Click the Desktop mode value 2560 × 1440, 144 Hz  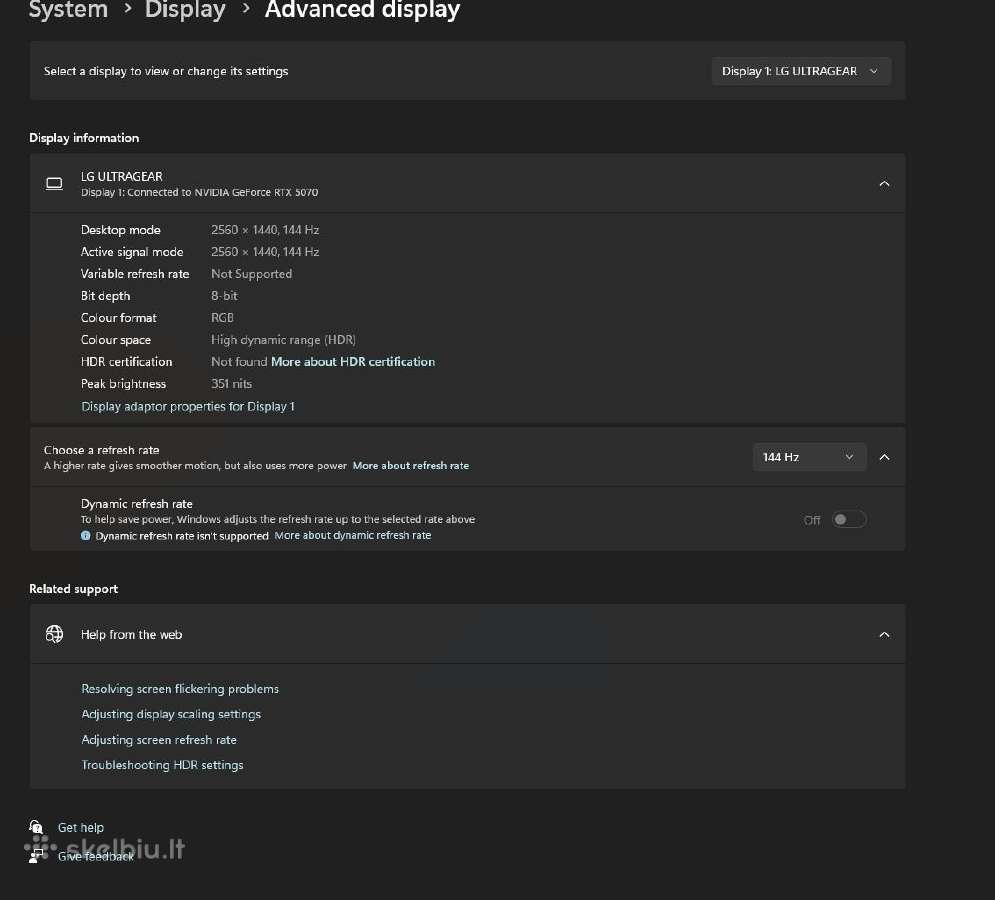(265, 230)
